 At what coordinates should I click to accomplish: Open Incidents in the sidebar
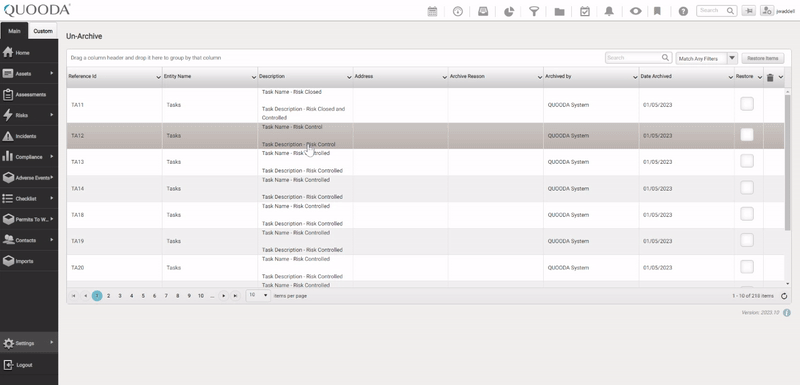[x=29, y=136]
